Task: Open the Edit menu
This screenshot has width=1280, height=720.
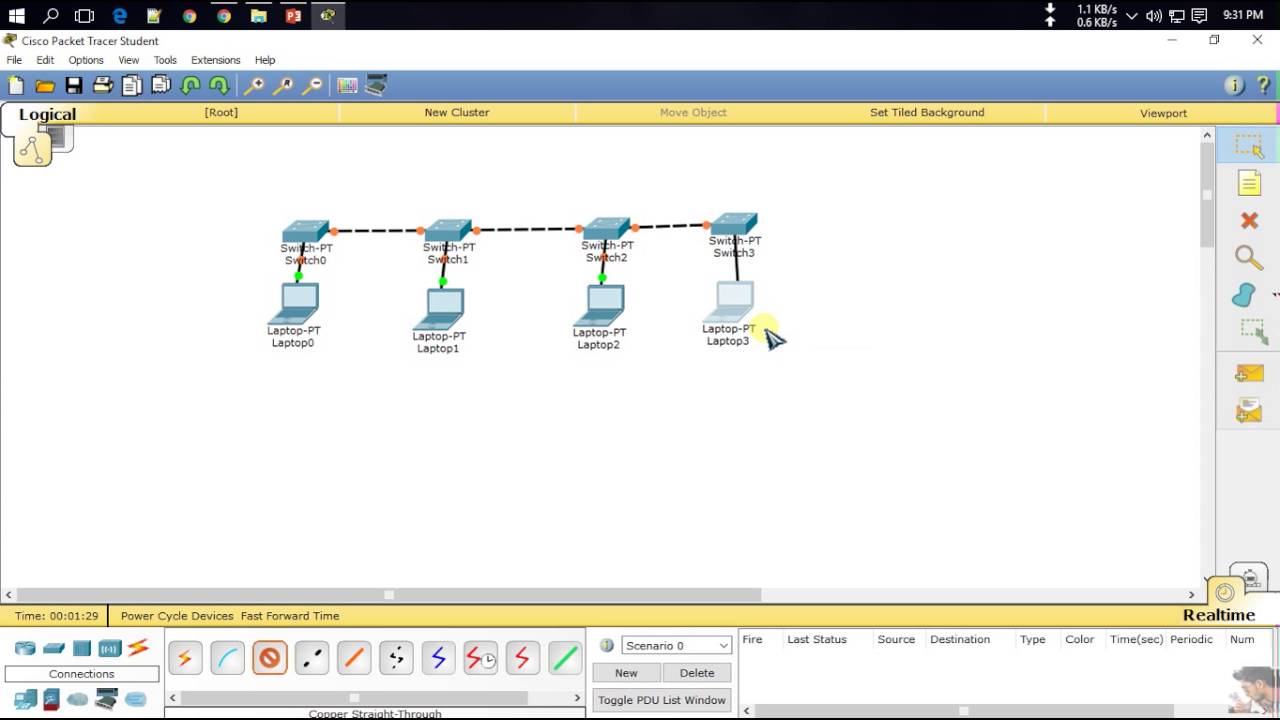Action: coord(45,60)
